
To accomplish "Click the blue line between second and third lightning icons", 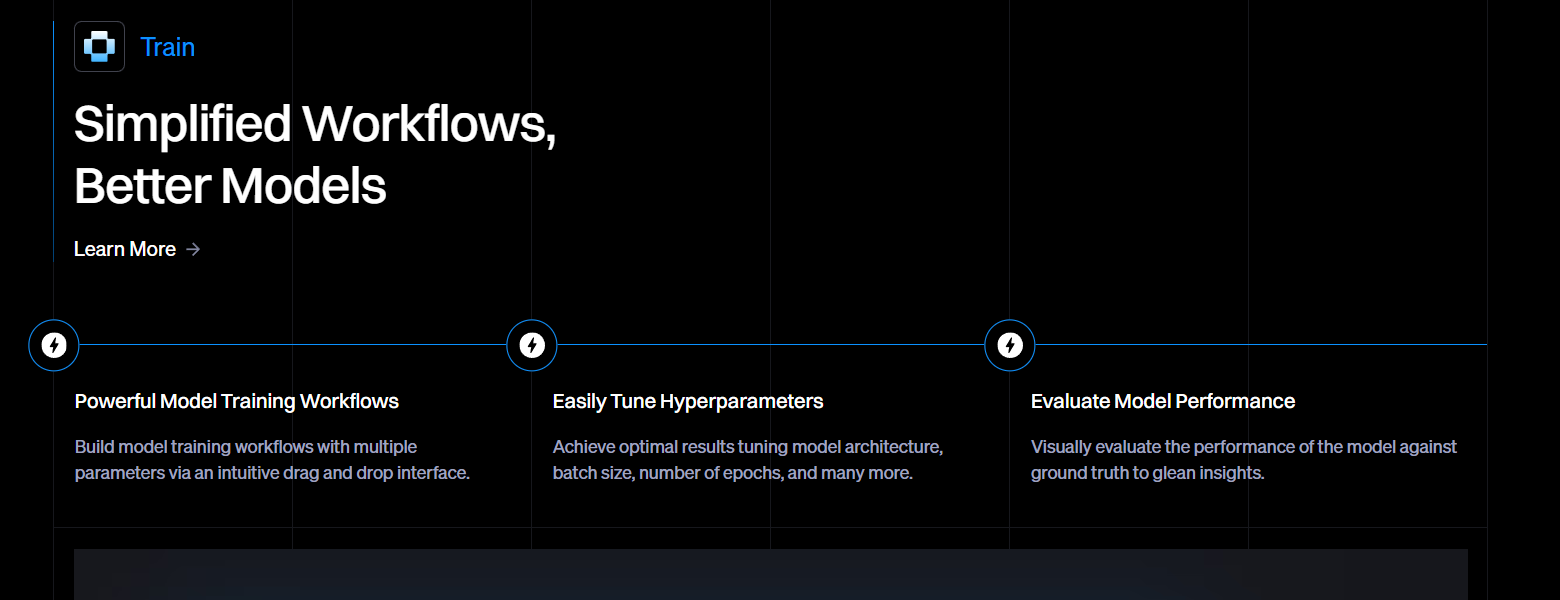I will point(770,344).
